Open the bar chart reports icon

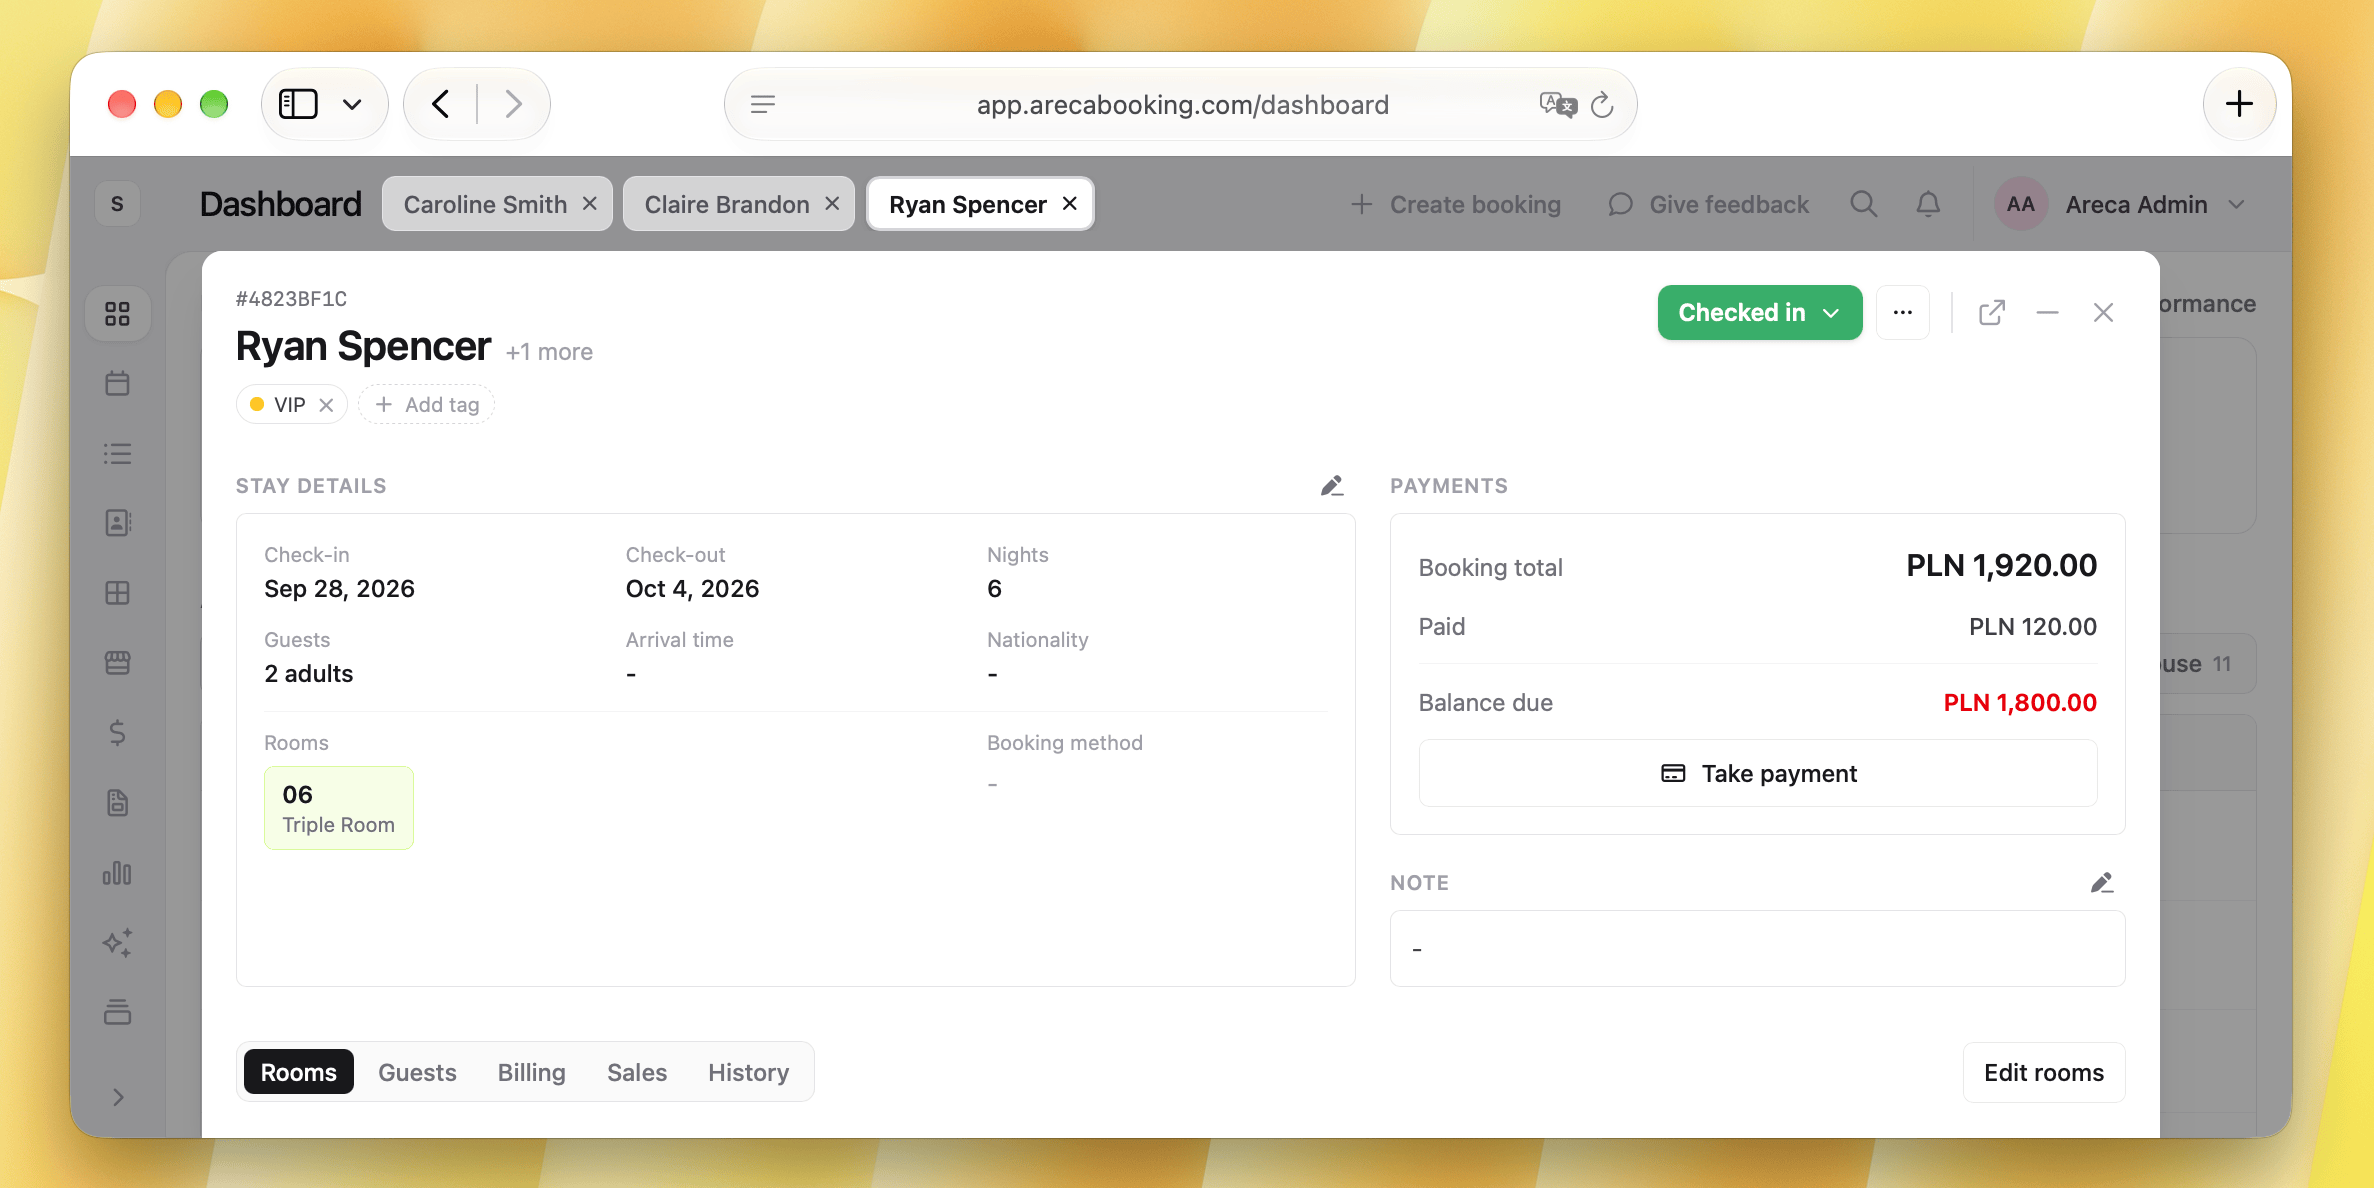click(x=118, y=873)
